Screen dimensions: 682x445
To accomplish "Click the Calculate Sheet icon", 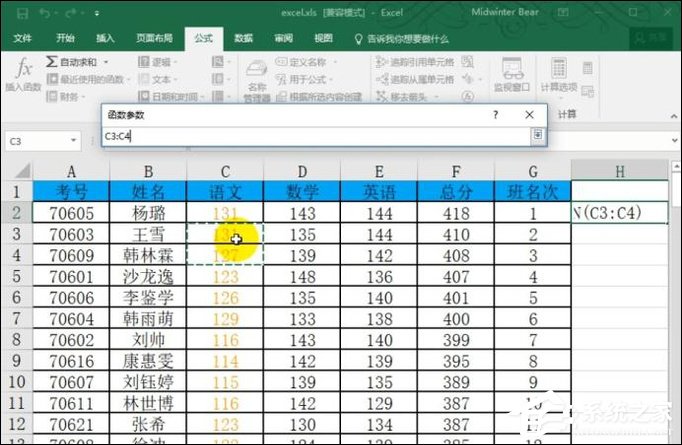I will 588,91.
